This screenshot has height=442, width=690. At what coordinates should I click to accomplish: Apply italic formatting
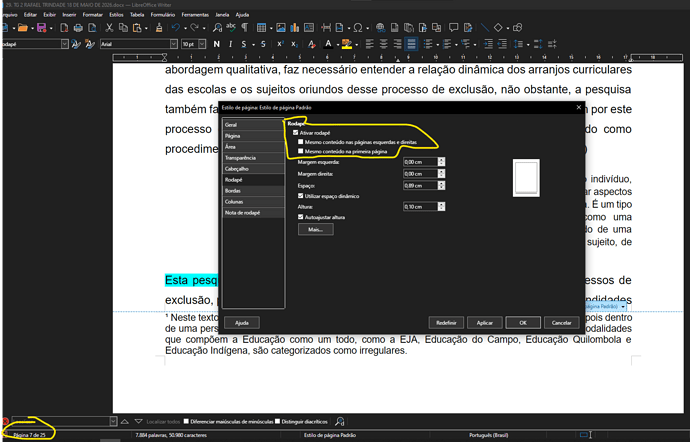230,44
